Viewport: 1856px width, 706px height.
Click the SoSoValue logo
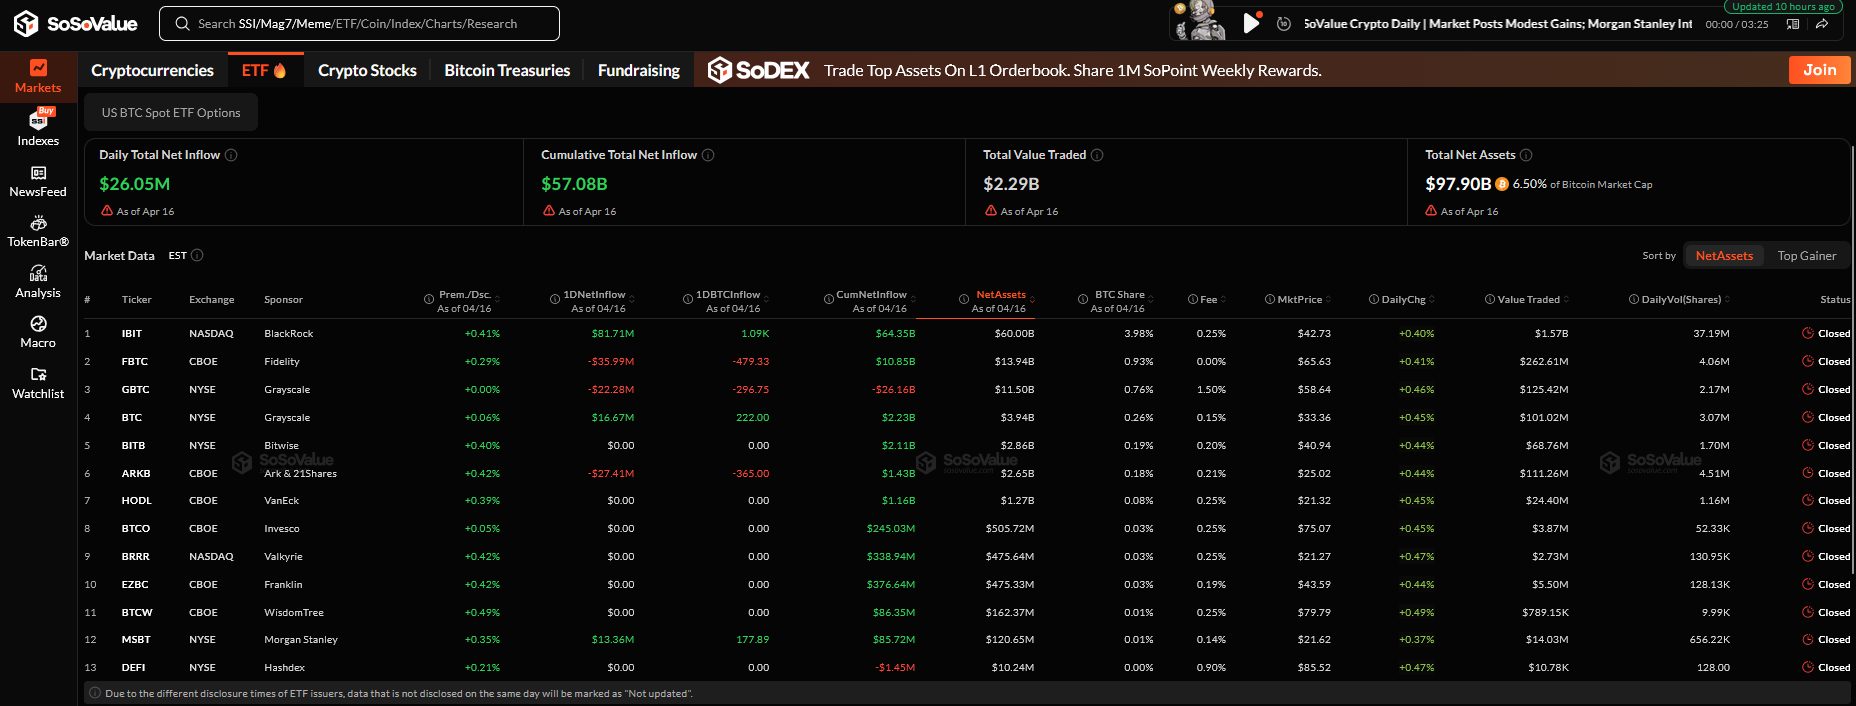pos(75,23)
